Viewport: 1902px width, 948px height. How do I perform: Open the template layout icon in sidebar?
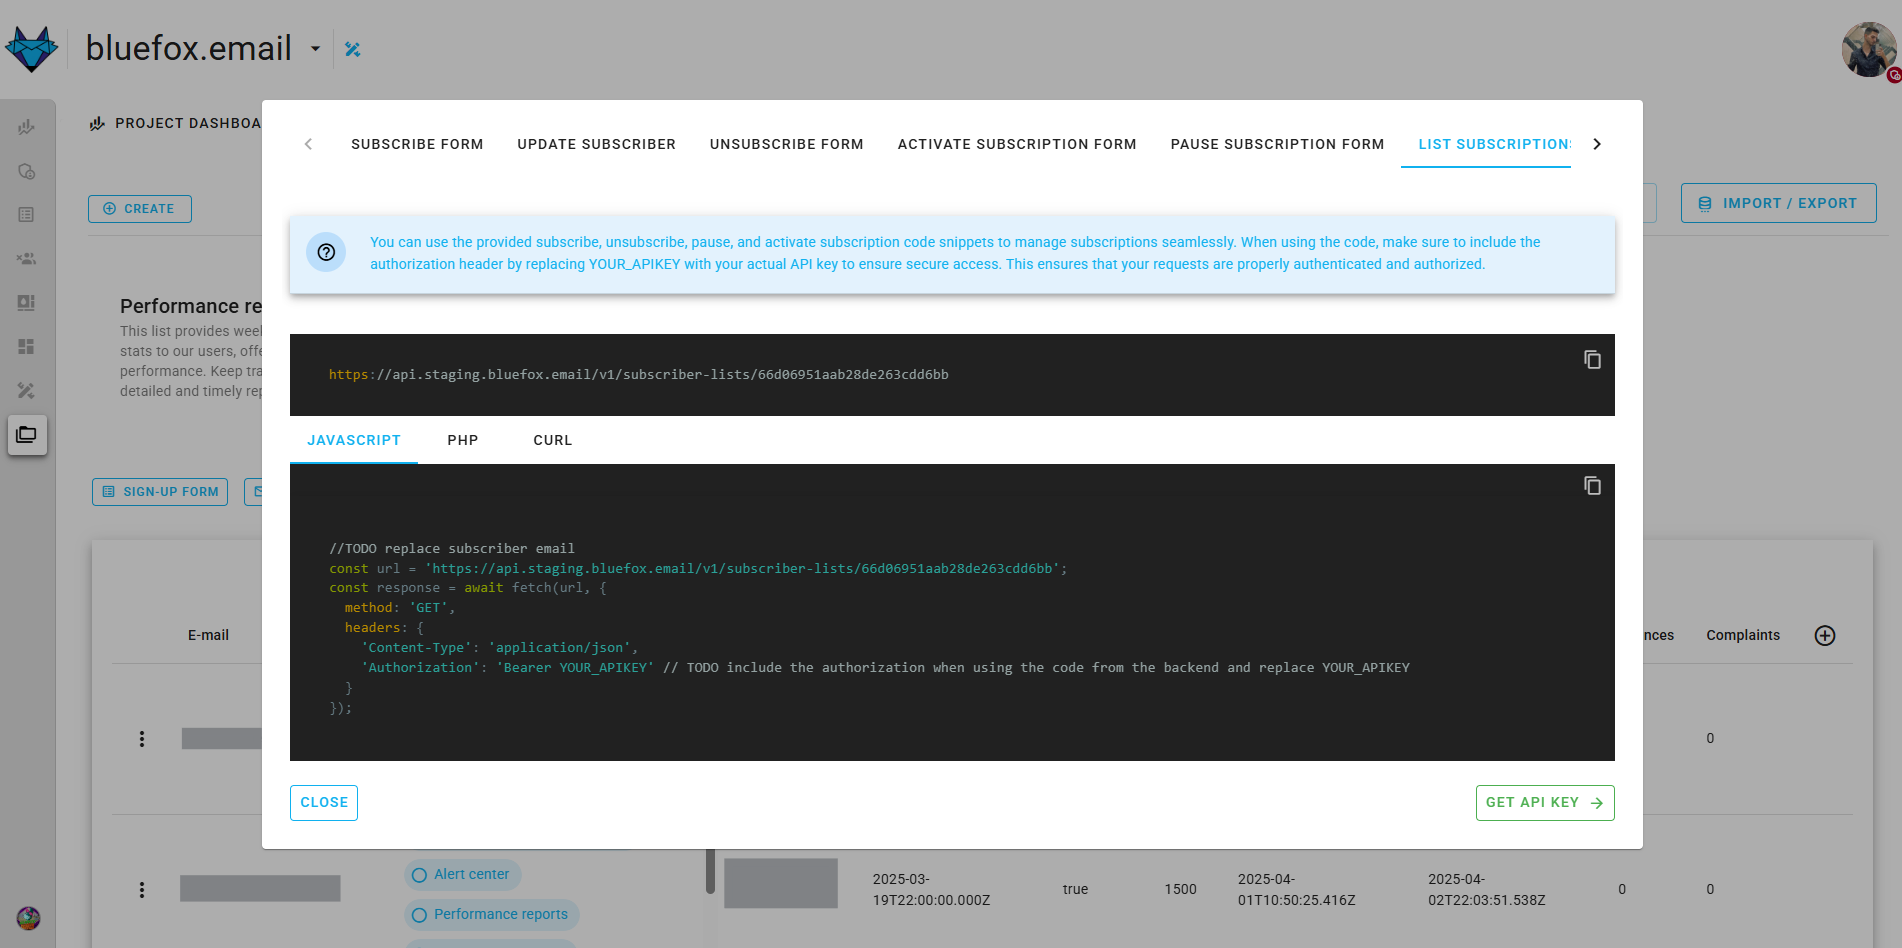pyautogui.click(x=26, y=302)
